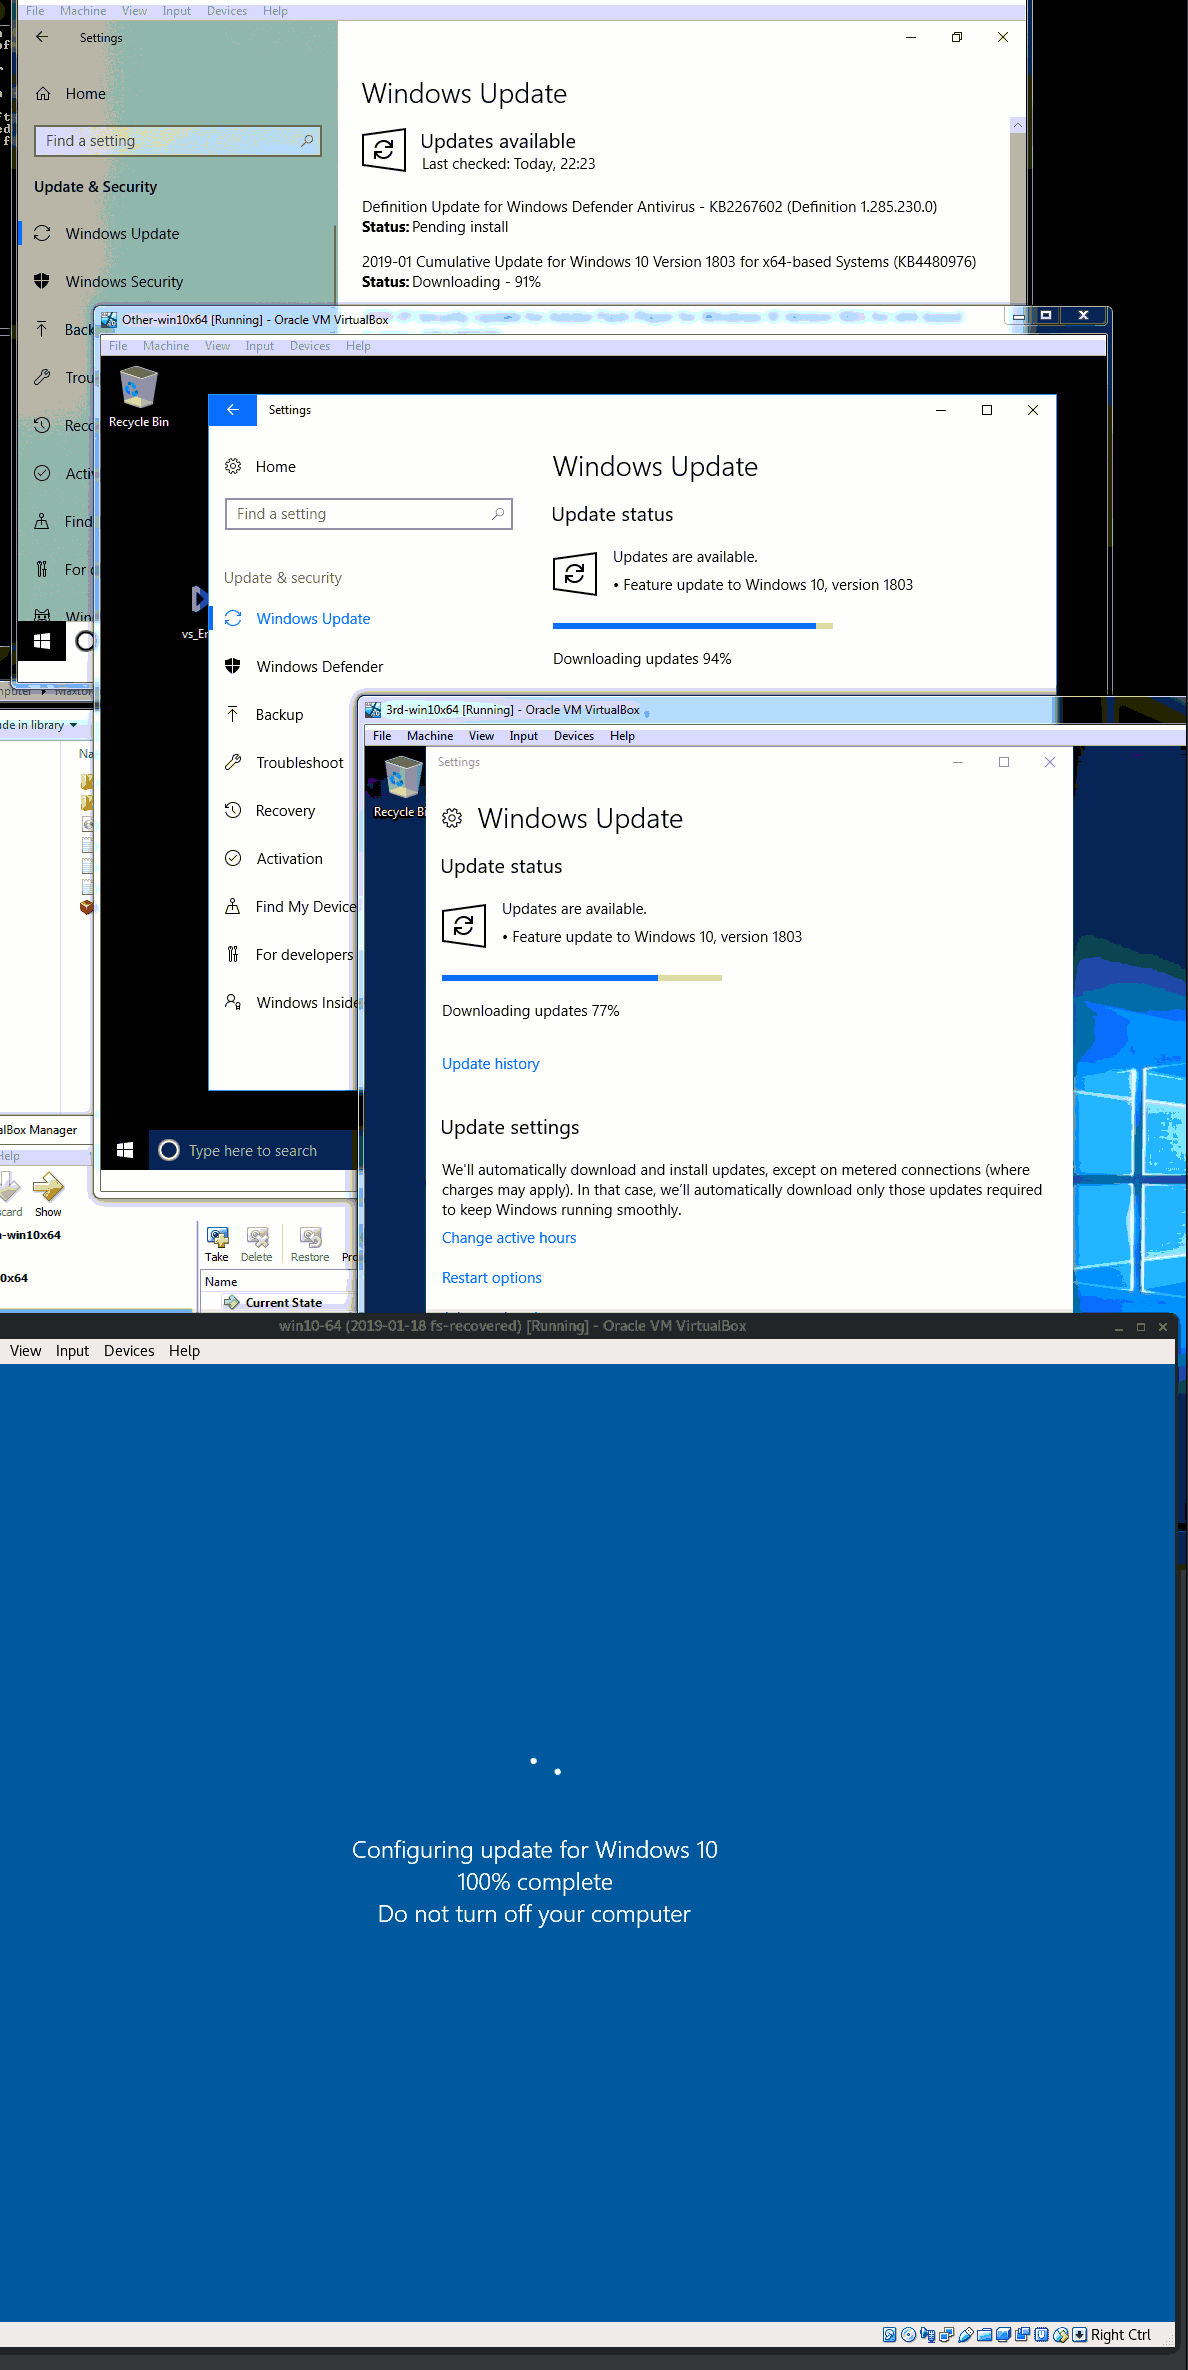1188x2370 pixels.
Task: Open Machine menu of 3rd-win10x64 window
Action: pyautogui.click(x=430, y=736)
